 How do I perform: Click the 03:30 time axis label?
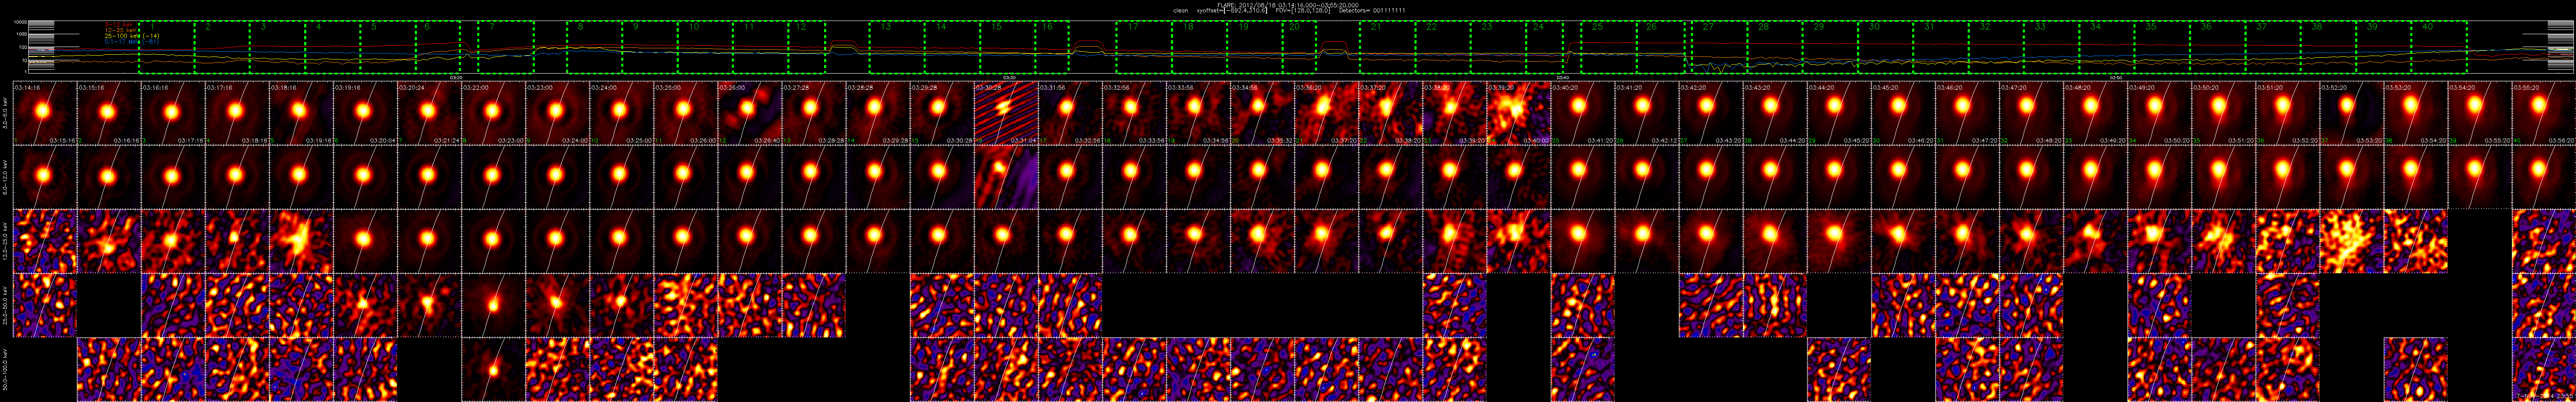click(1010, 77)
